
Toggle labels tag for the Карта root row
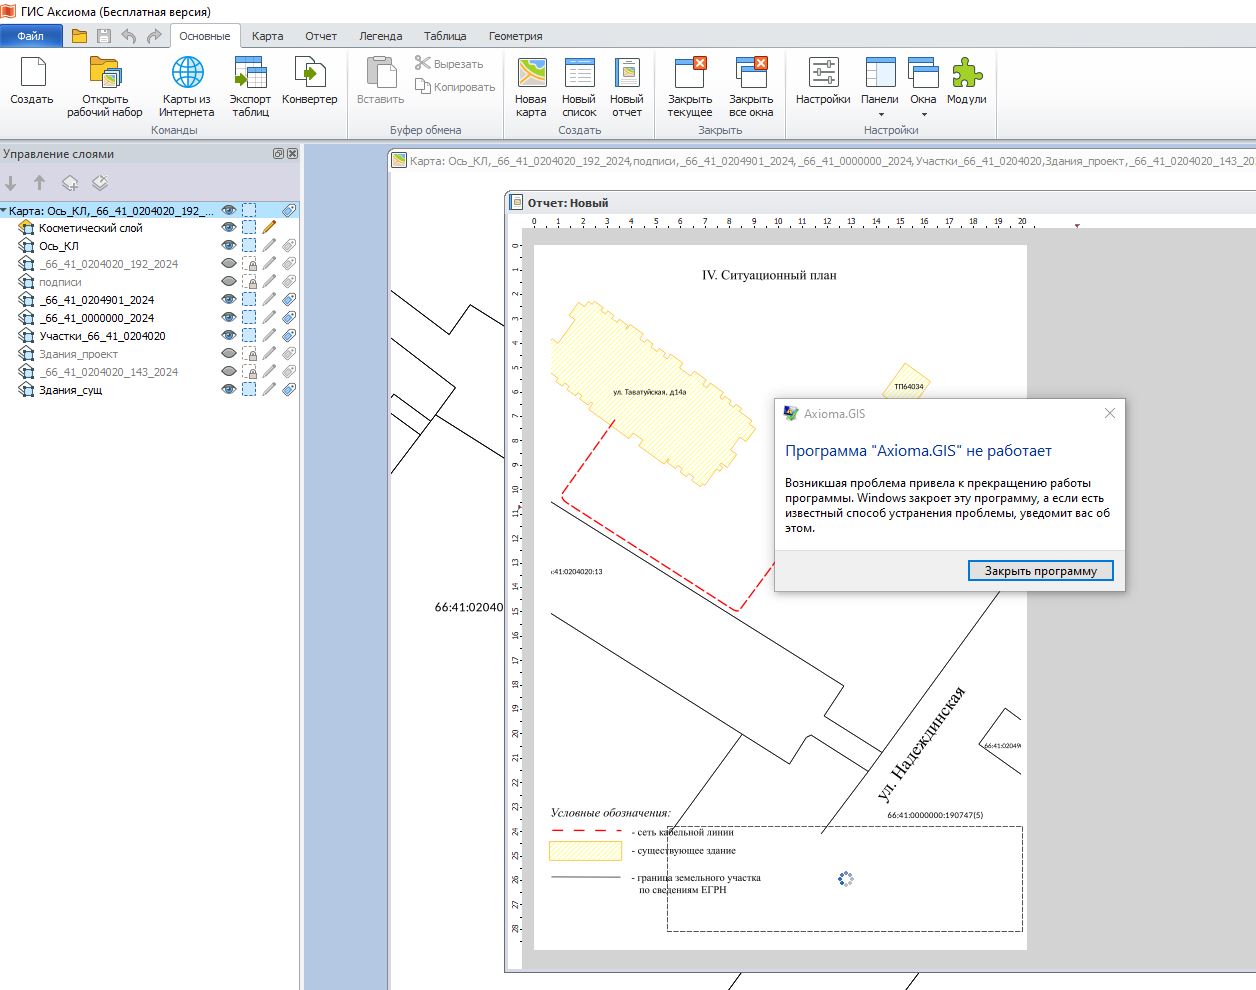[289, 211]
